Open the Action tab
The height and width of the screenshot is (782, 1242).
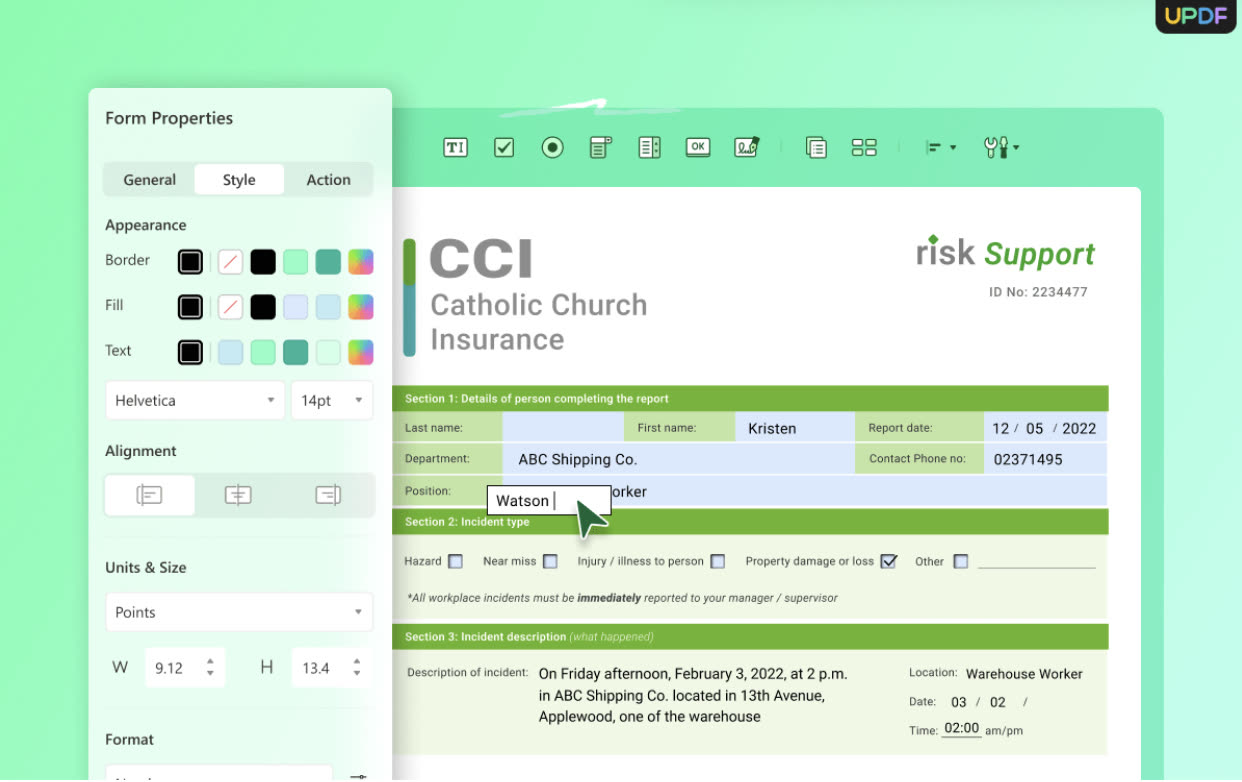[329, 180]
